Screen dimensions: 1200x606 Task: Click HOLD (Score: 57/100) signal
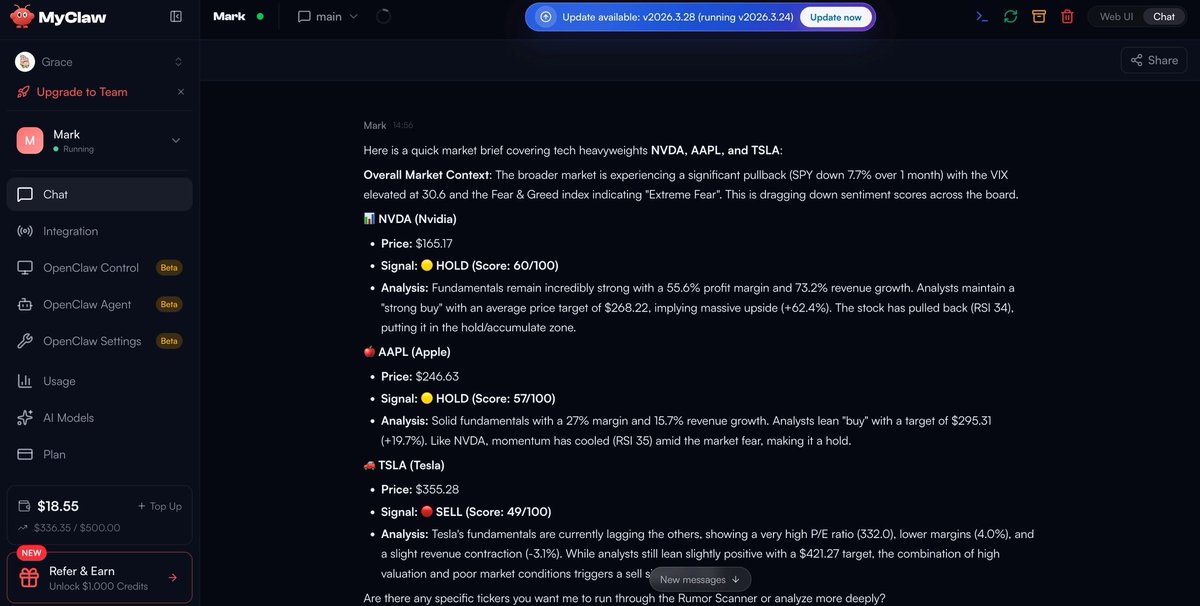coord(495,399)
